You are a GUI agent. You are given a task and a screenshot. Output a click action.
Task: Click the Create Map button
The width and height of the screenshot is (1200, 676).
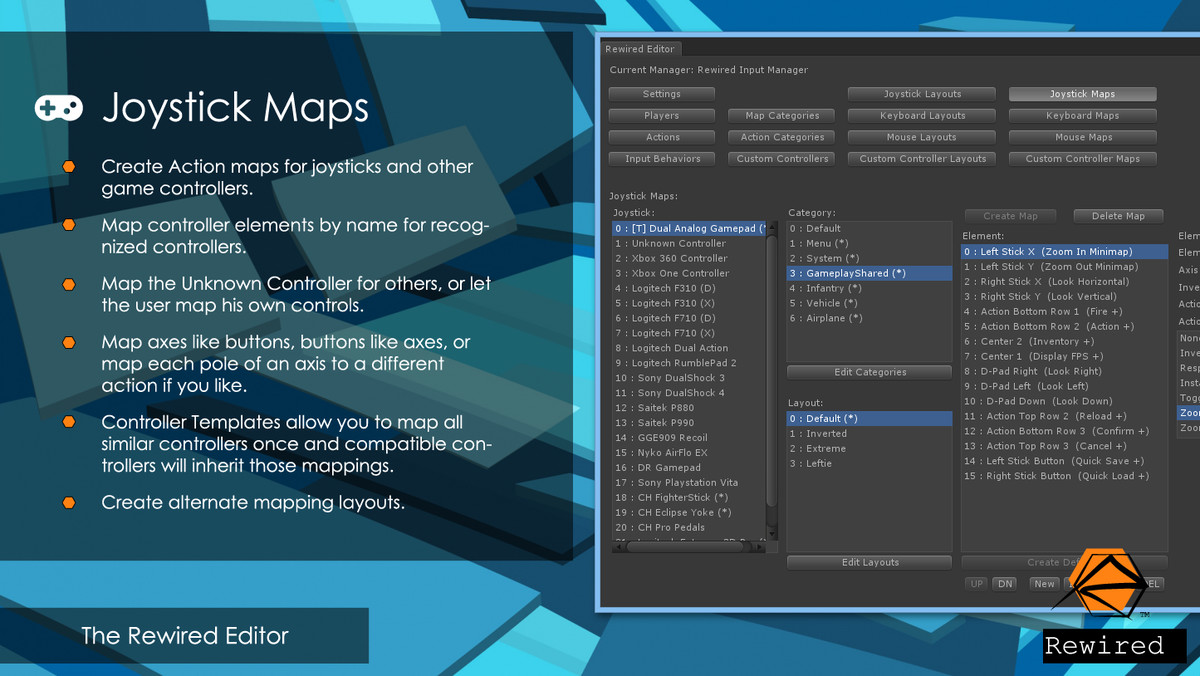pyautogui.click(x=1010, y=216)
